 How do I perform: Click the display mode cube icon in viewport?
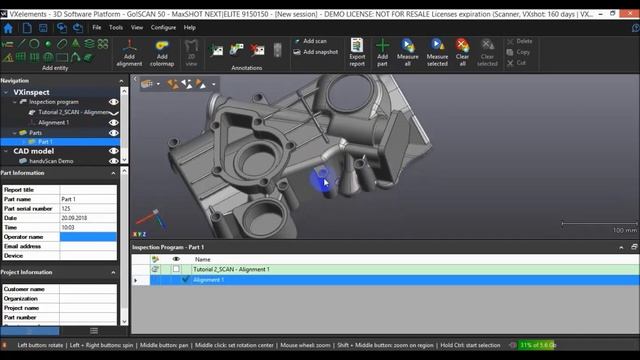coord(147,84)
